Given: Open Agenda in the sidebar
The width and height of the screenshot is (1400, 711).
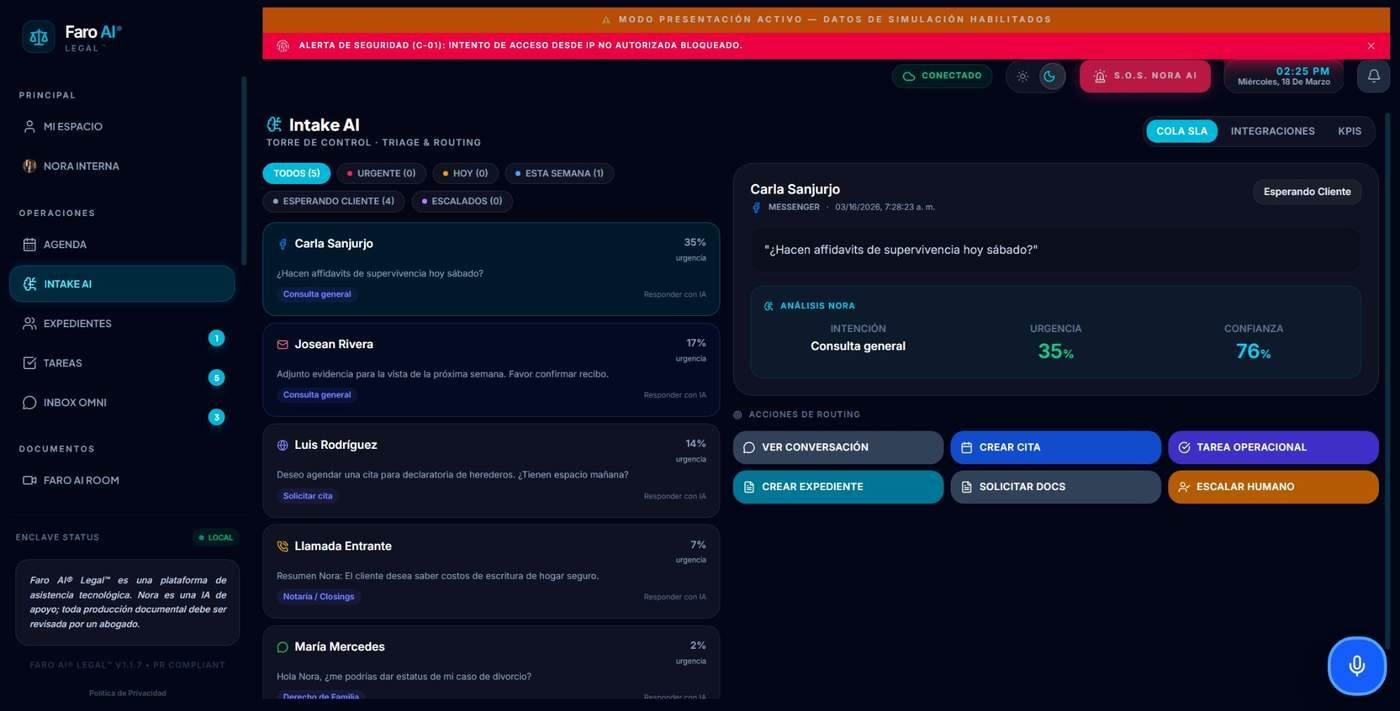Looking at the screenshot, I should point(65,244).
